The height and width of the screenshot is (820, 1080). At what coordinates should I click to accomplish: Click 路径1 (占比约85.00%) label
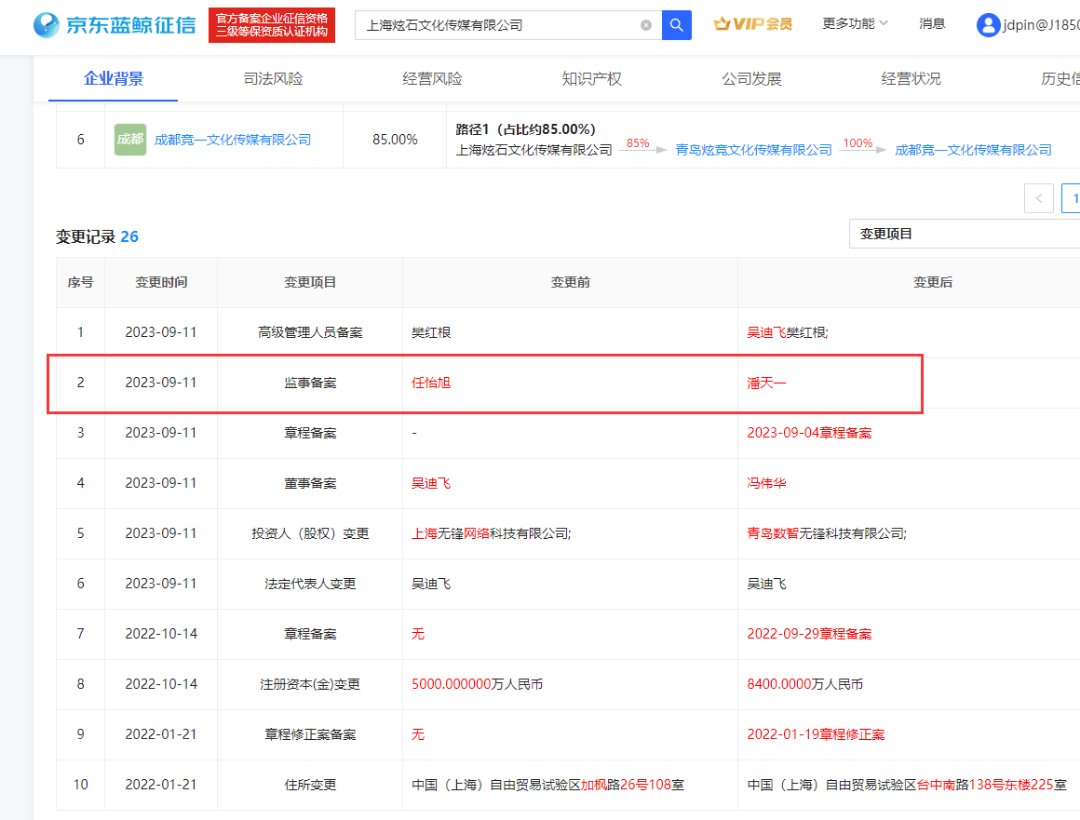tap(526, 129)
